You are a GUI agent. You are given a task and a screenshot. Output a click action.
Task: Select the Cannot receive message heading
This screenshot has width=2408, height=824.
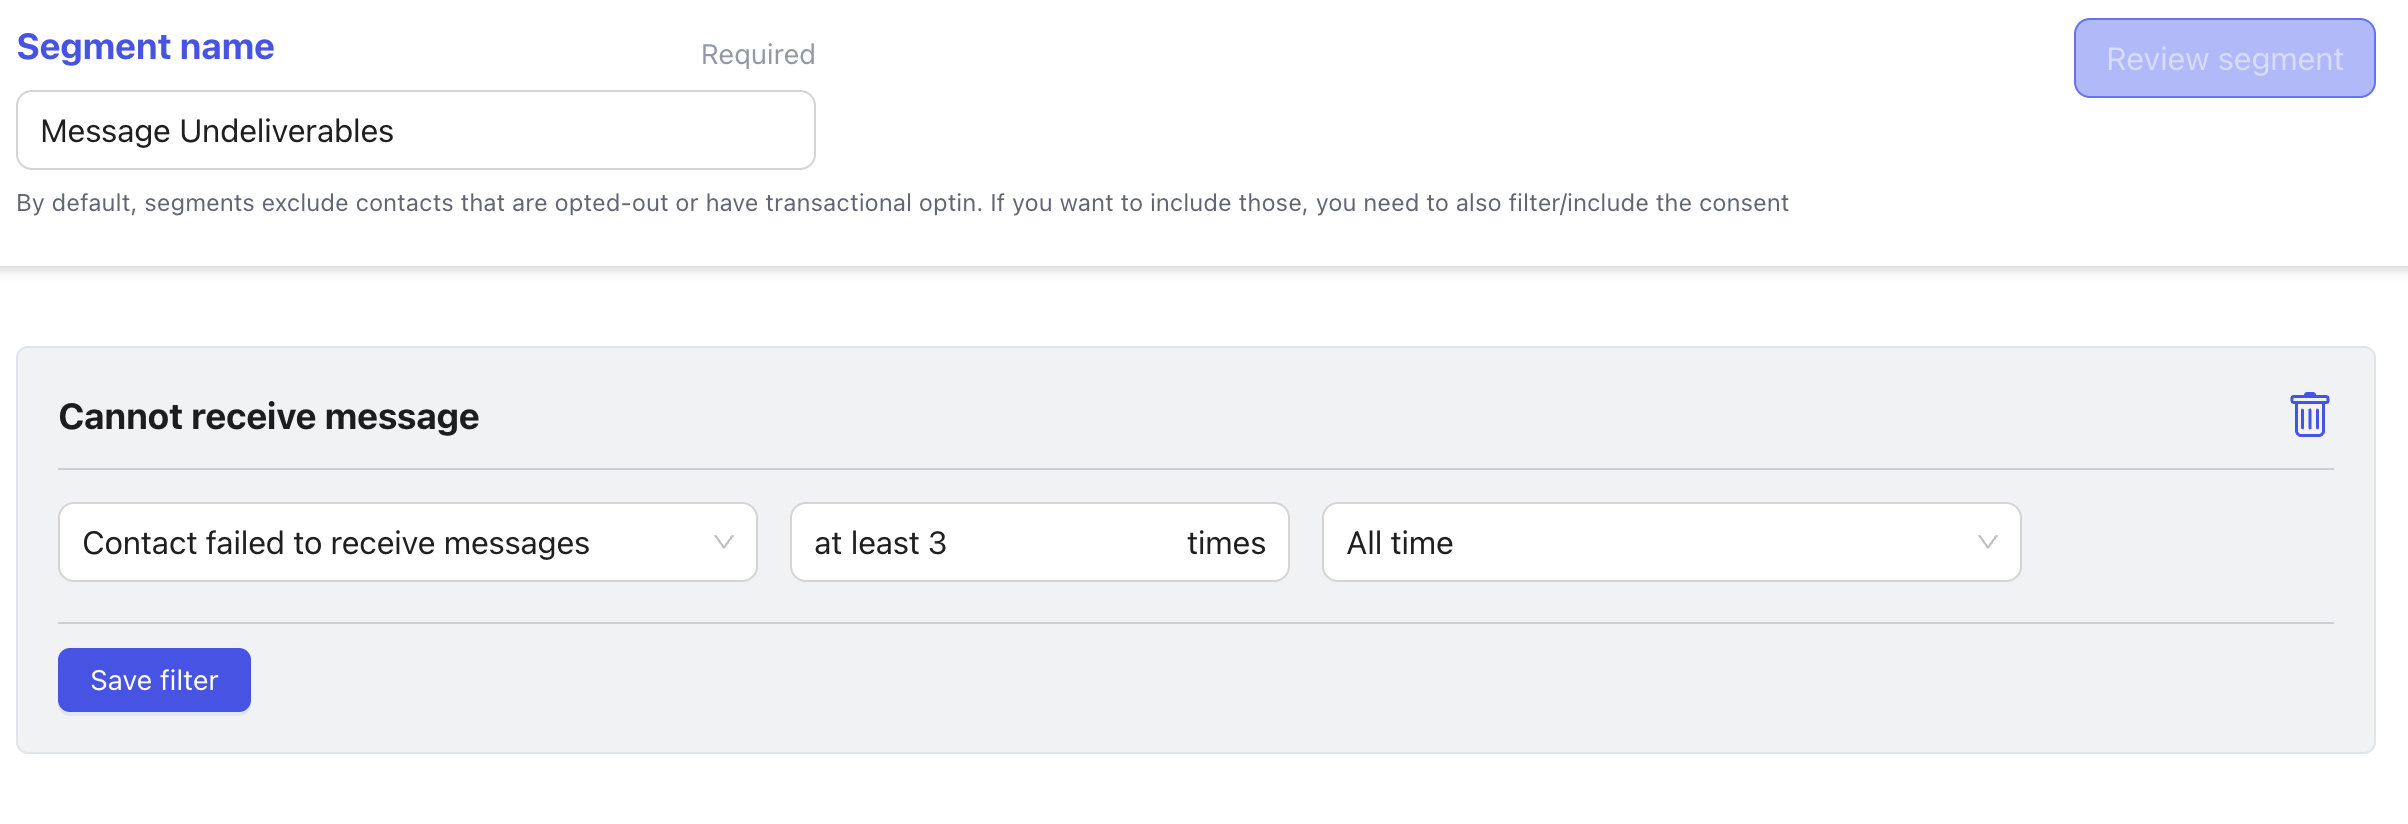(269, 417)
